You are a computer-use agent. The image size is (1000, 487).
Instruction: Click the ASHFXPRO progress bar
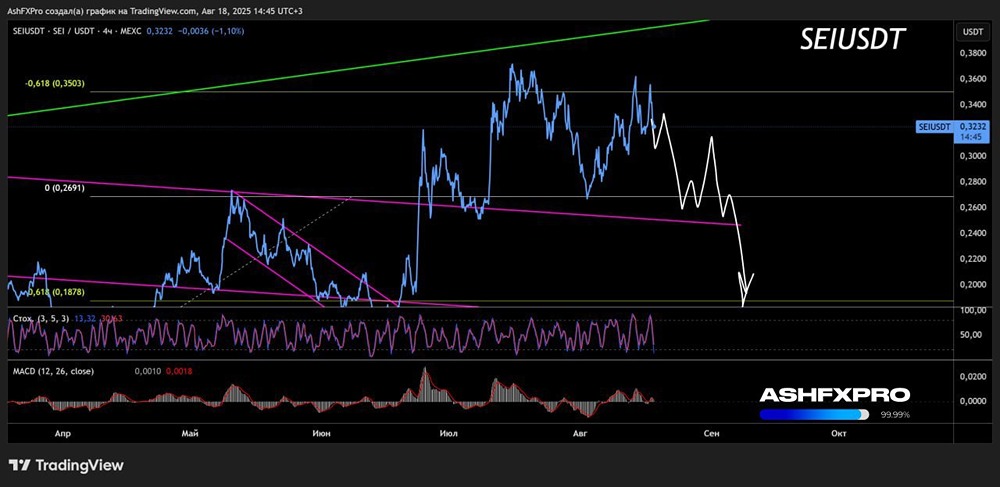tap(814, 414)
